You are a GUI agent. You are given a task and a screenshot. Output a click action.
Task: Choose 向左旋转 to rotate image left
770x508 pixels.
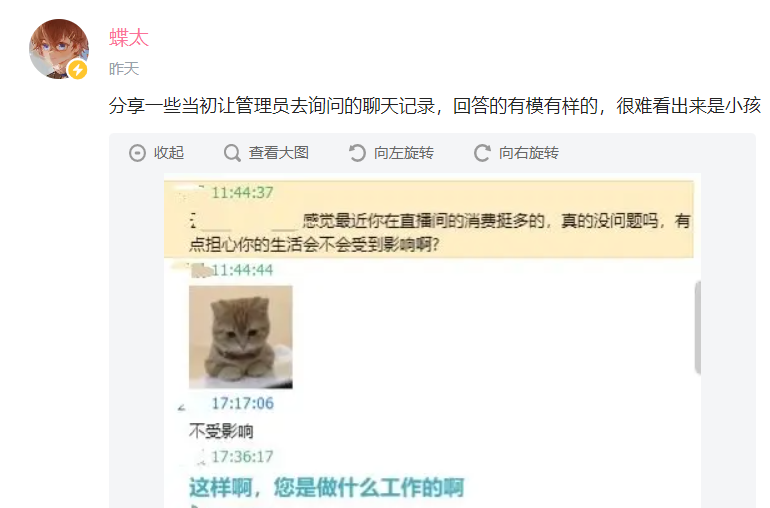[x=404, y=153]
